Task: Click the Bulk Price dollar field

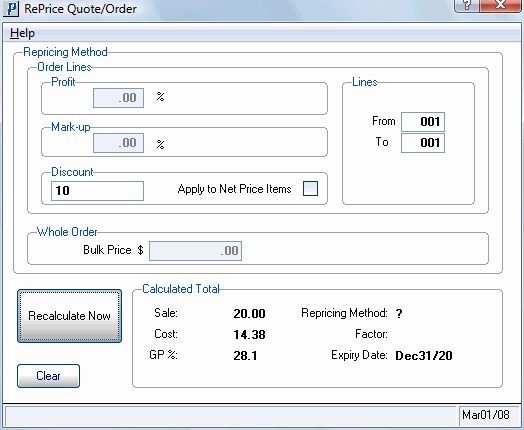Action: point(195,251)
